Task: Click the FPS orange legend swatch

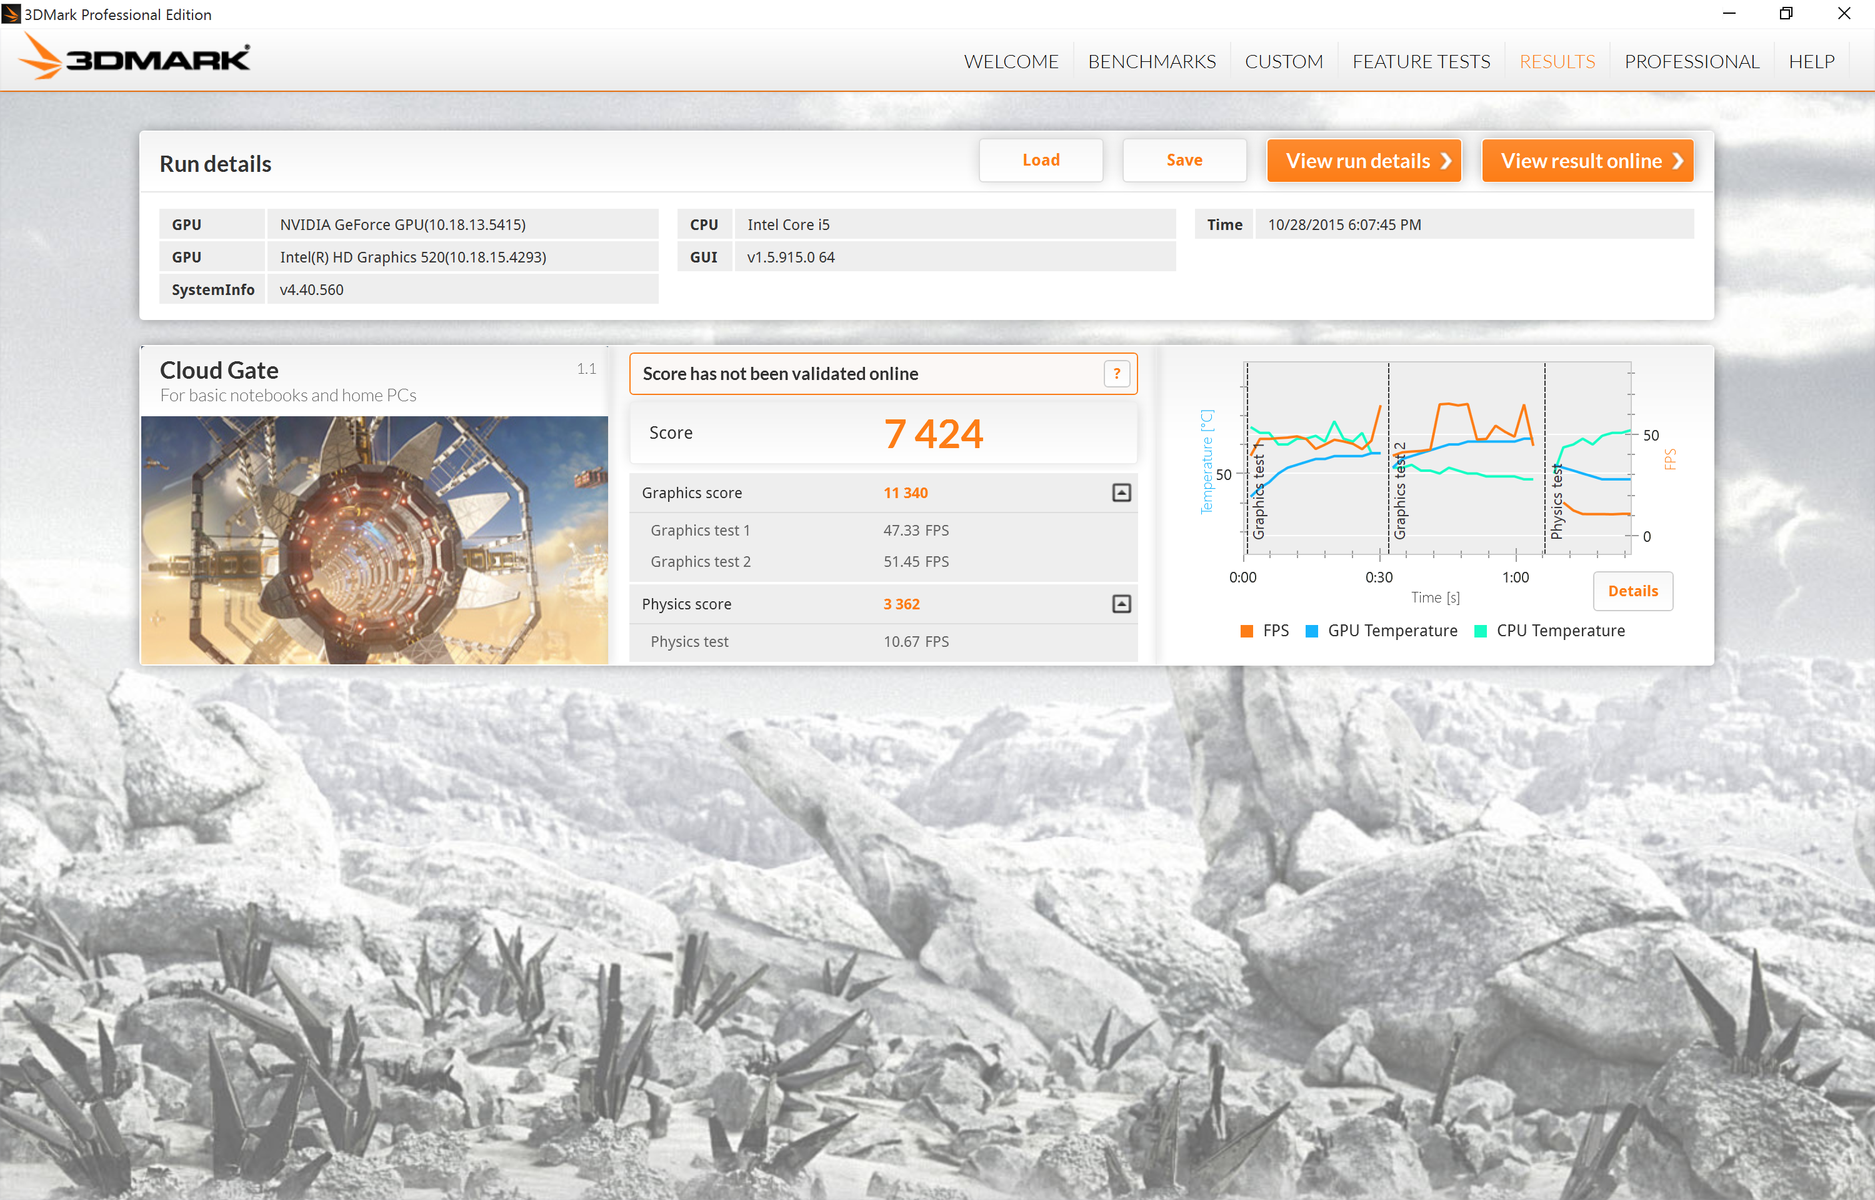Action: click(x=1247, y=631)
